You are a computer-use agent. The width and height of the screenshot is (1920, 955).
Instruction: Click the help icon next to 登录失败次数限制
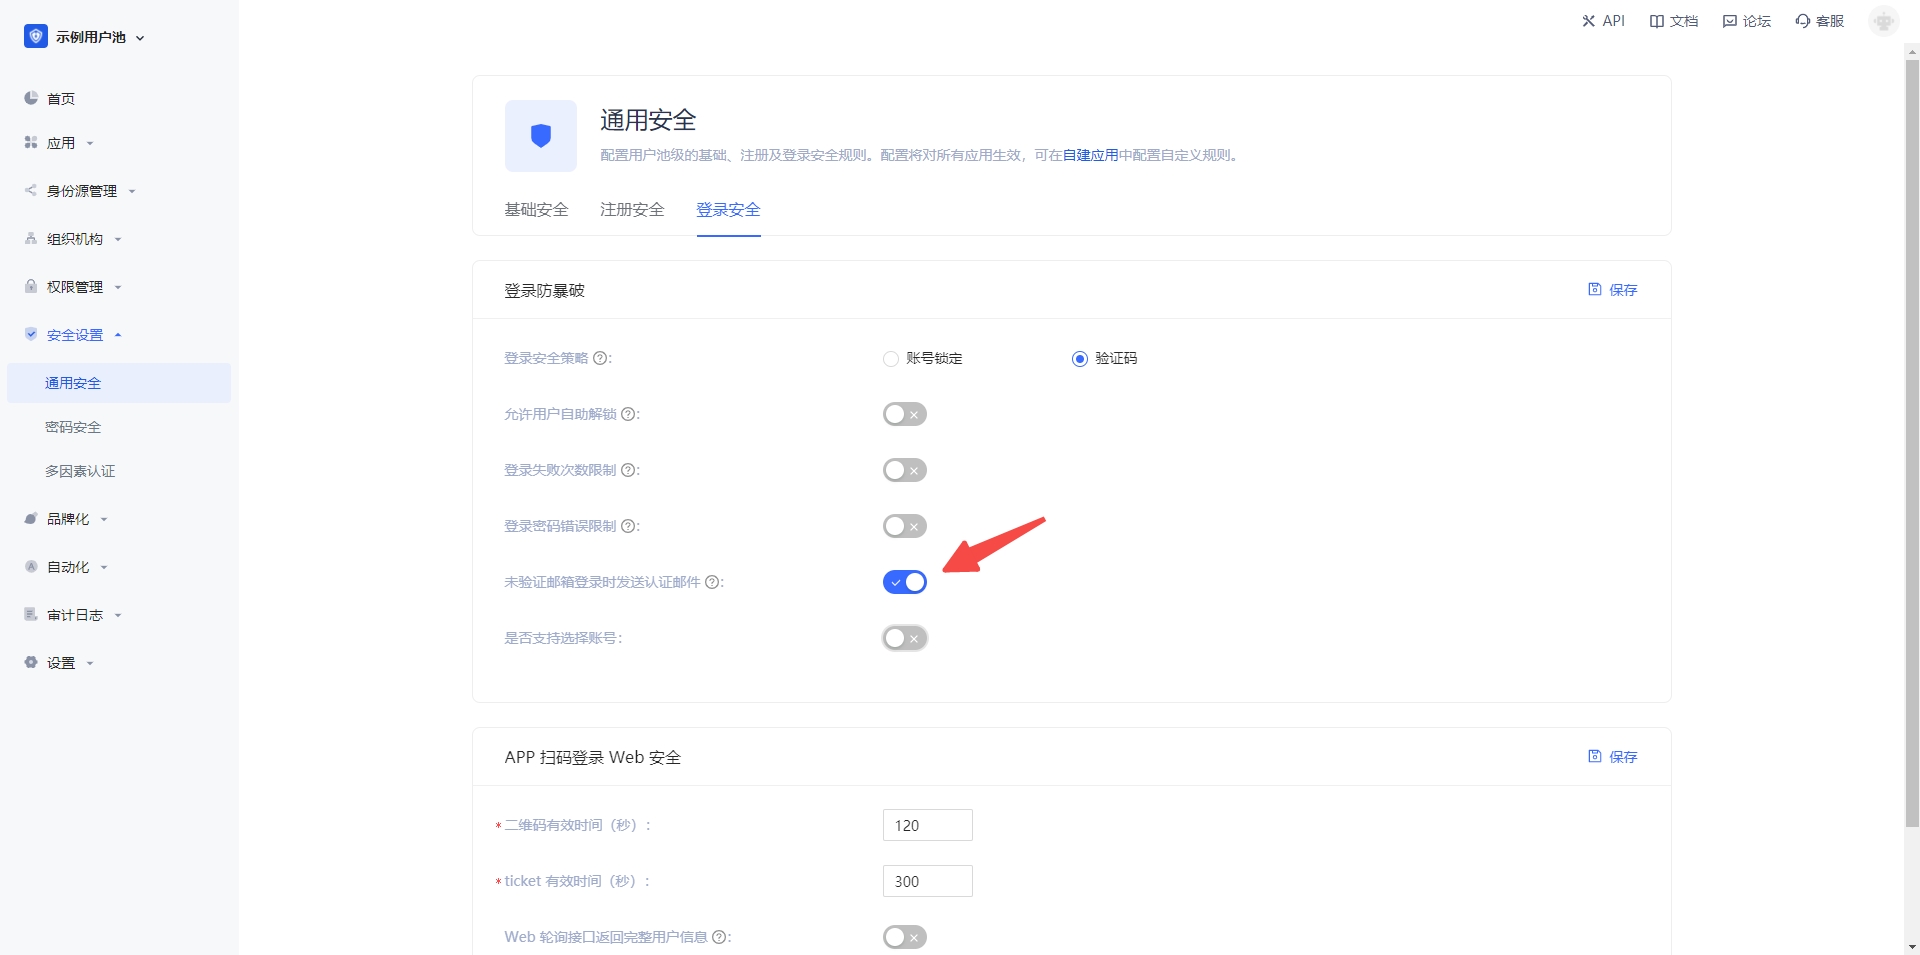[x=628, y=470]
